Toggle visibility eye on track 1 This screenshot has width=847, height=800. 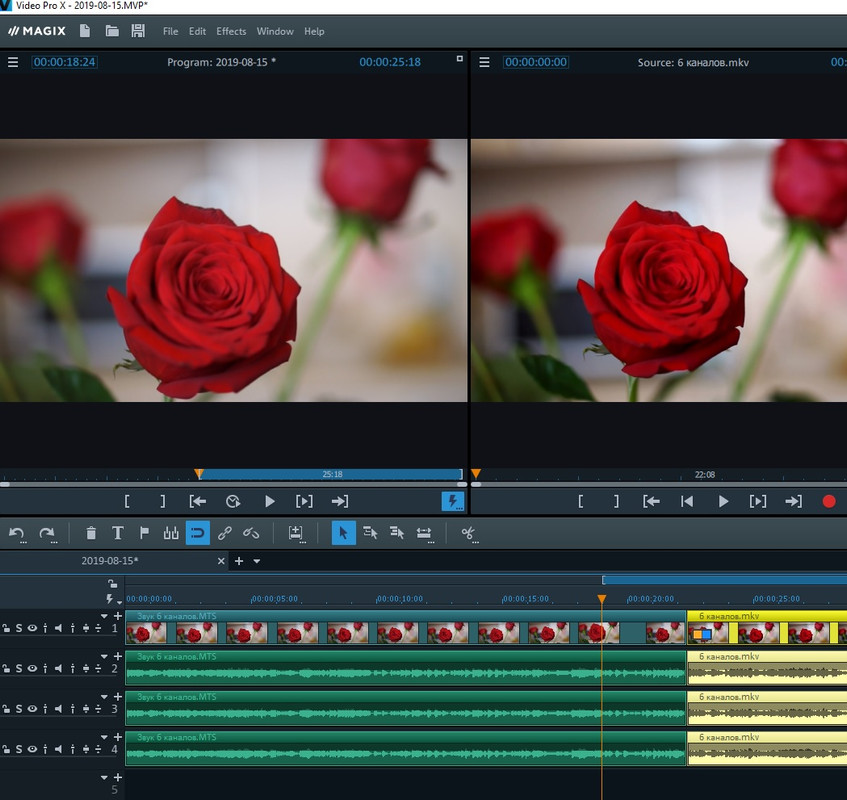(x=32, y=628)
